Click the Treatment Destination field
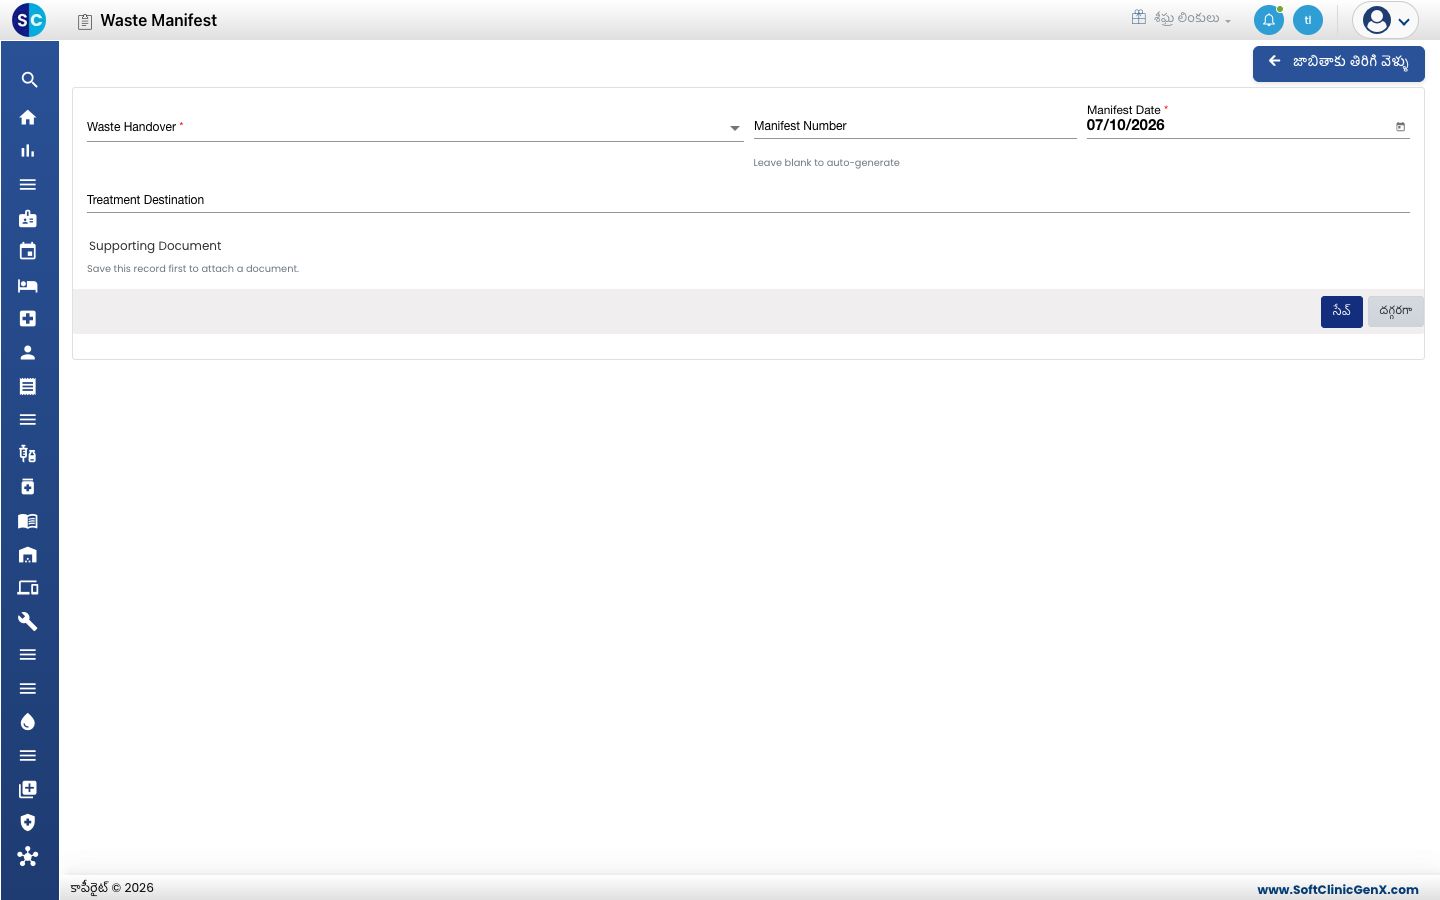 pyautogui.click(x=748, y=200)
